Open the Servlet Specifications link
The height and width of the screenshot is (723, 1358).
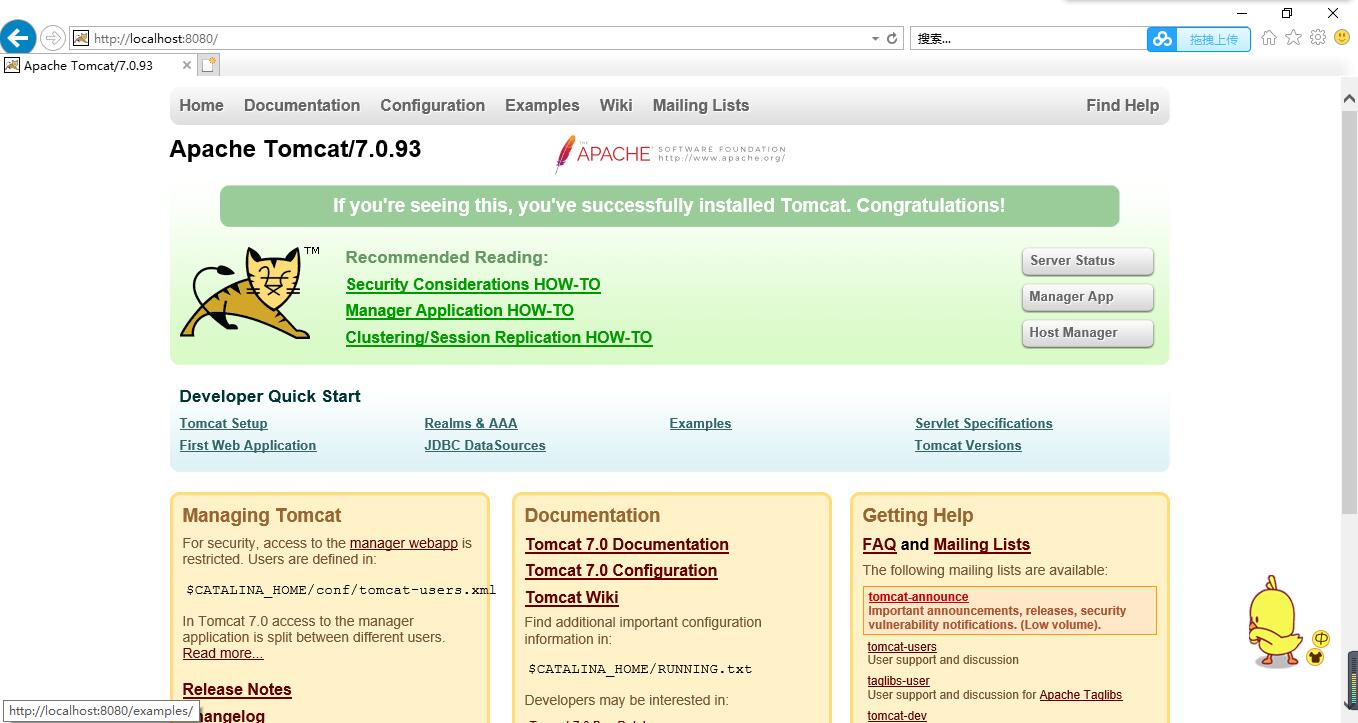click(984, 424)
